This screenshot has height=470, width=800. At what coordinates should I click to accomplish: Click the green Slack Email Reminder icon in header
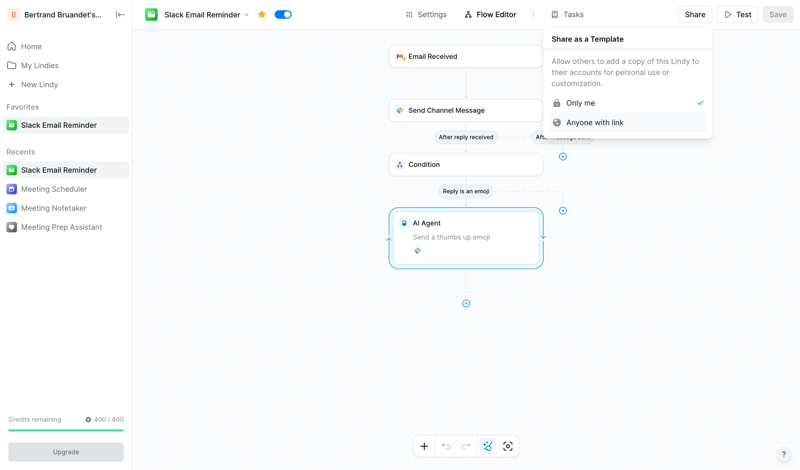click(x=151, y=15)
